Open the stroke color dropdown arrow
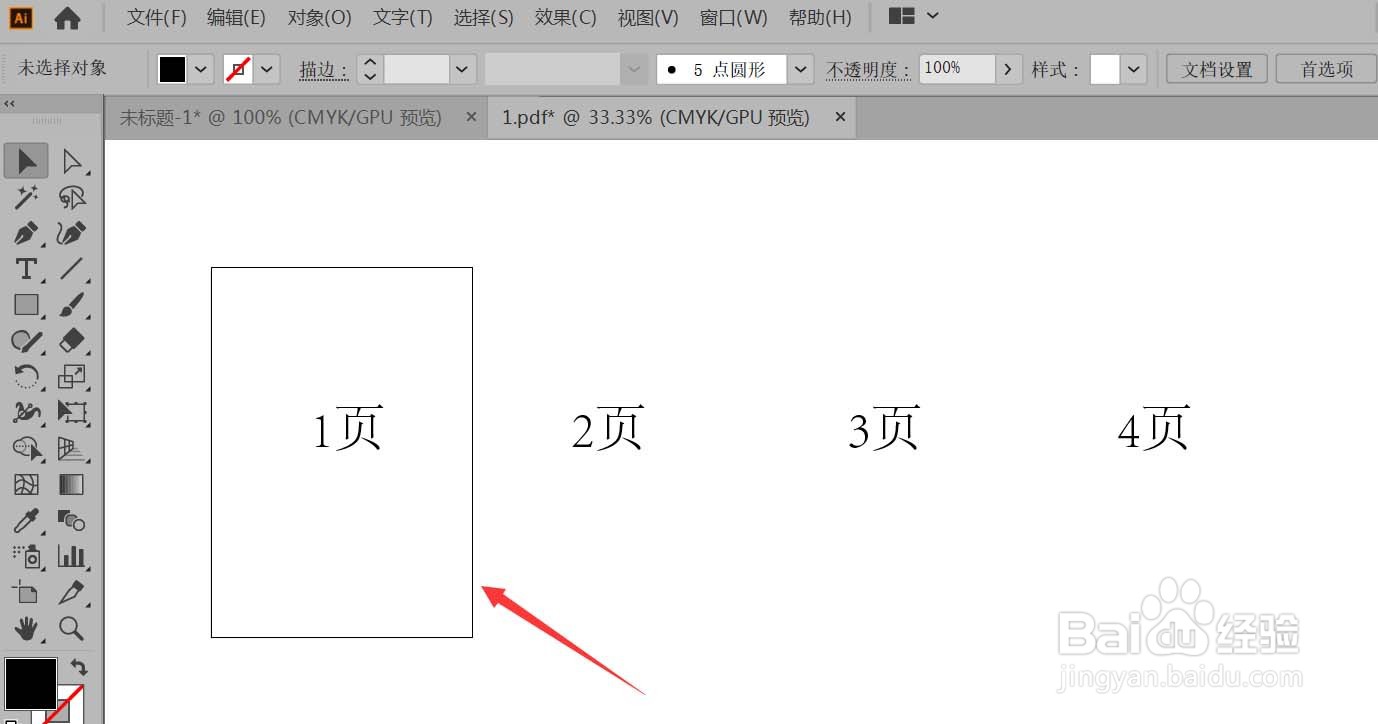1378x724 pixels. (x=267, y=69)
